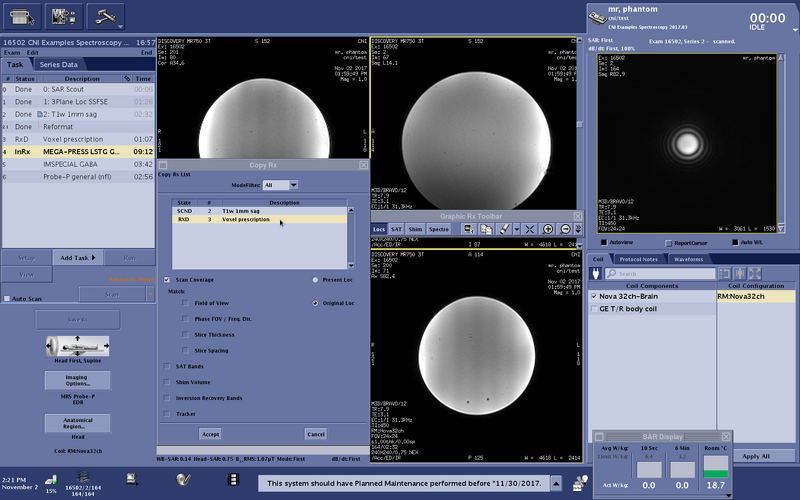Click the coil Search input field

pyautogui.click(x=660, y=273)
